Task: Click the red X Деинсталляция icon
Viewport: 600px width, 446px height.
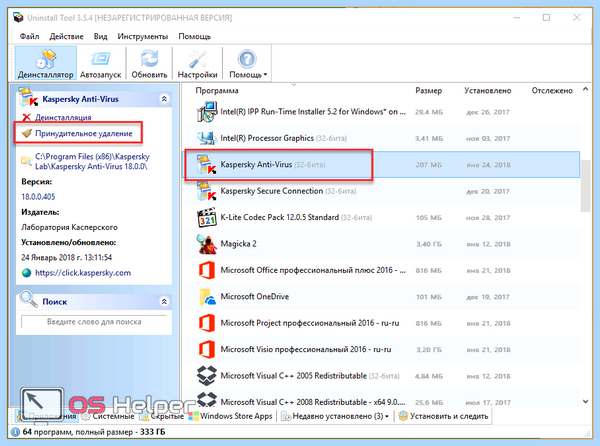Action: pyautogui.click(x=26, y=117)
